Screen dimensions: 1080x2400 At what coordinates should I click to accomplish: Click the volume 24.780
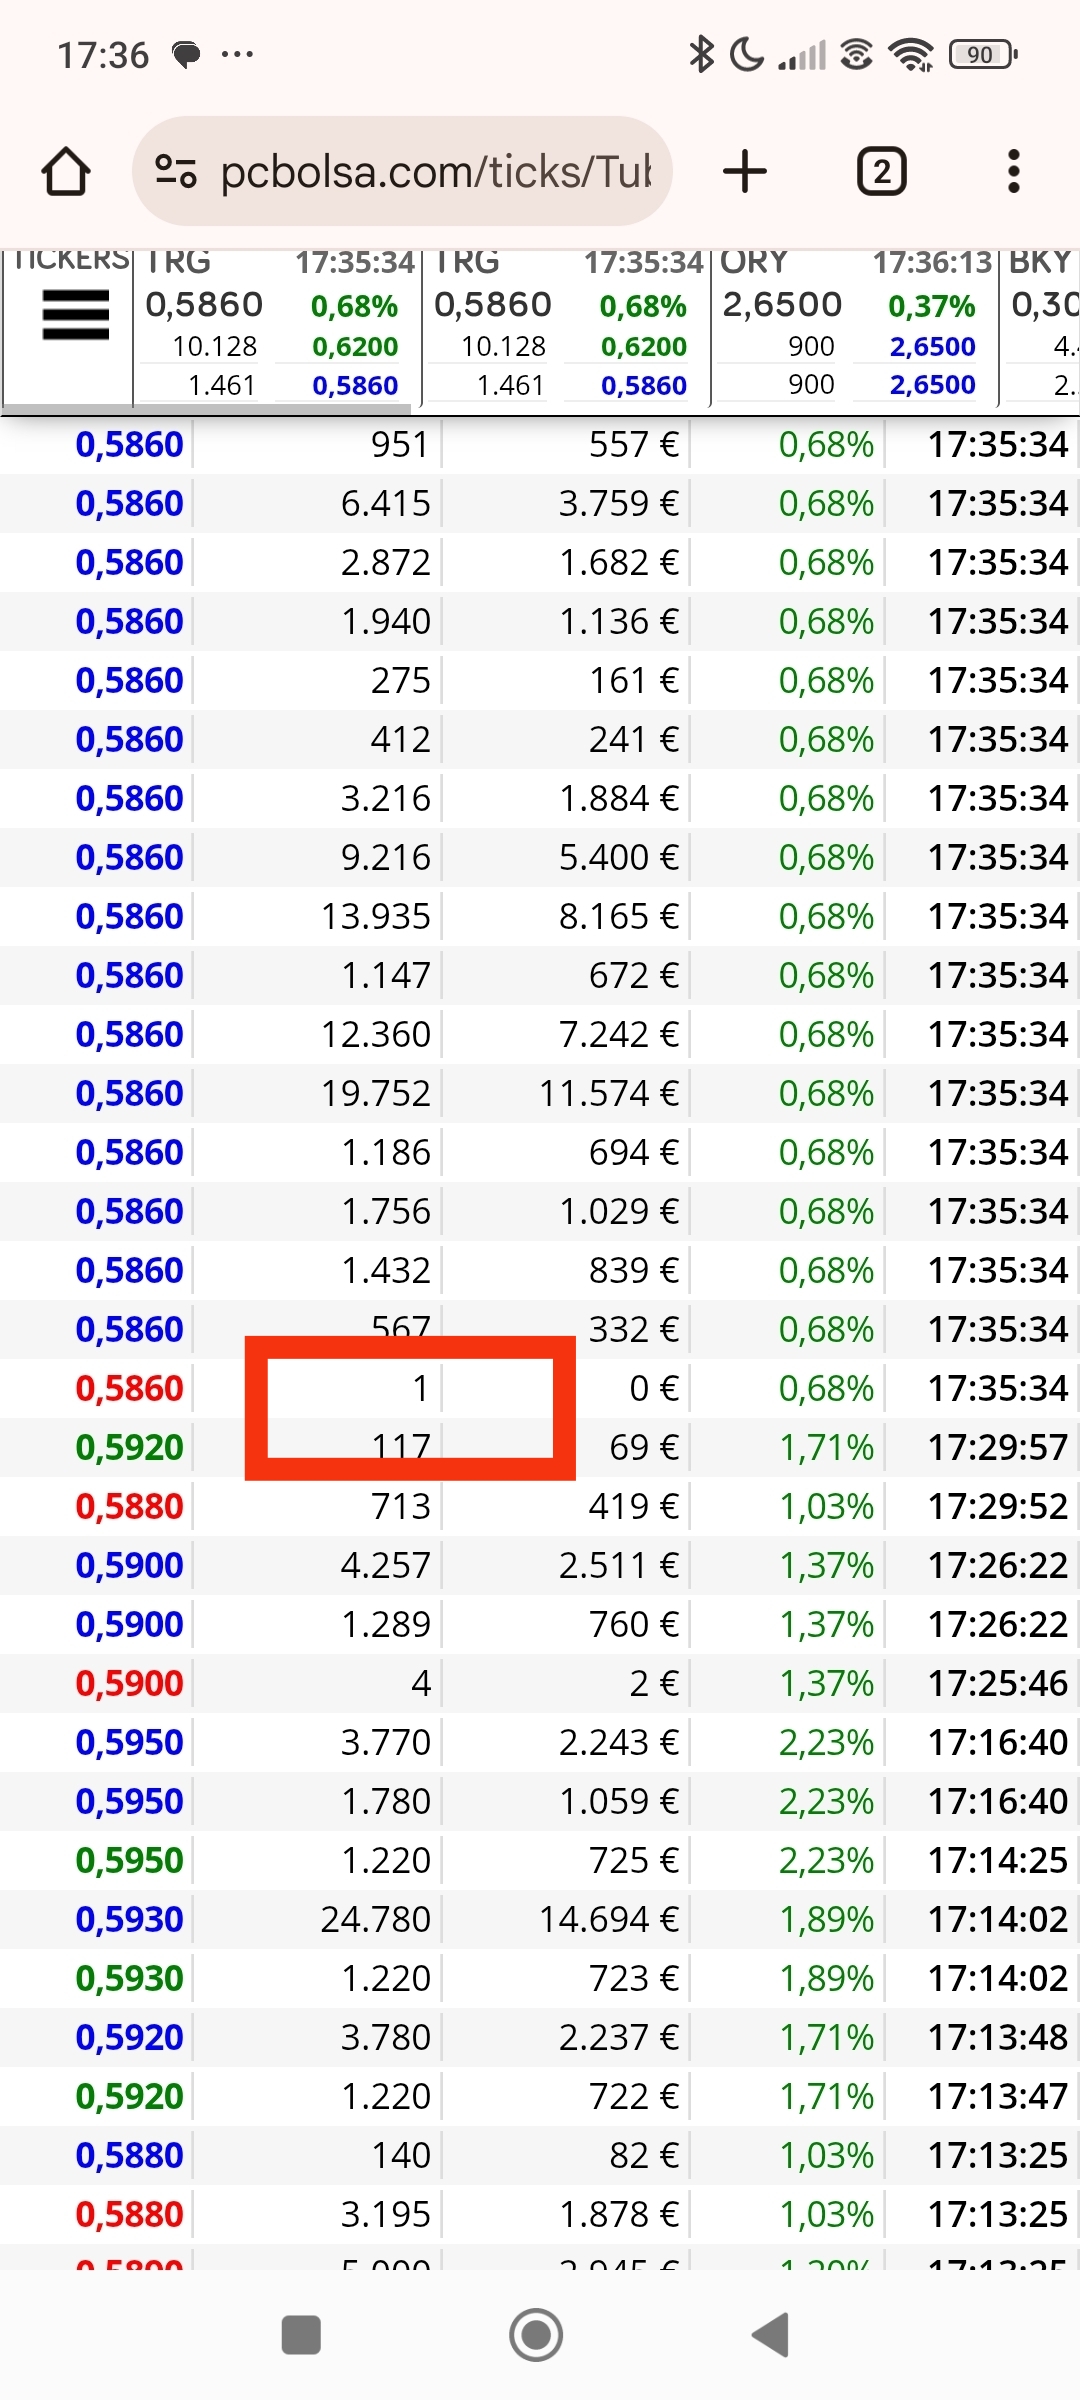[x=376, y=1919]
